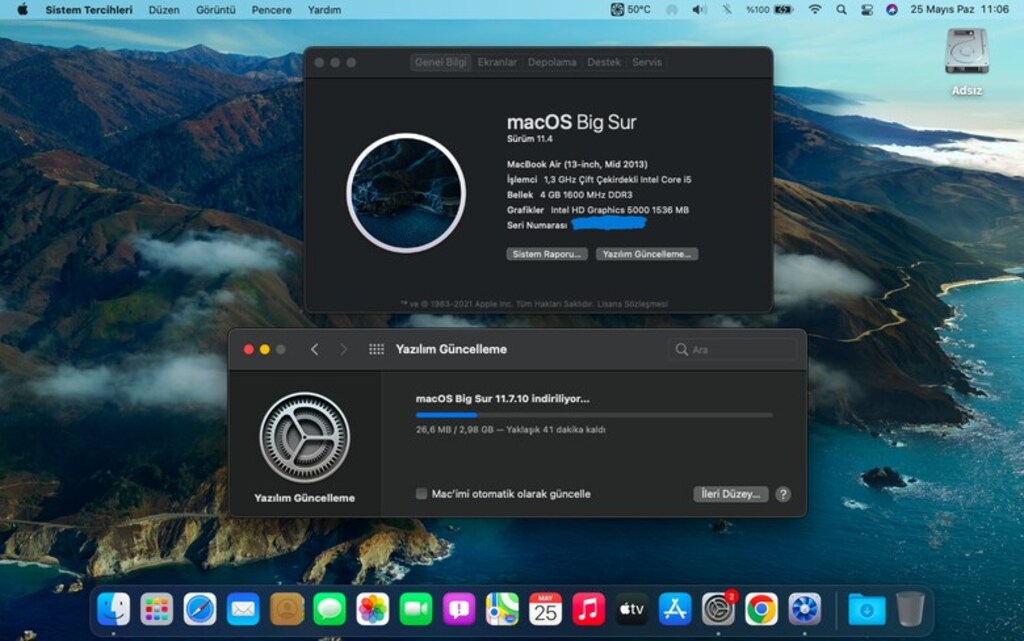This screenshot has height=641, width=1024.
Task: Click the Ara search field
Action: tap(733, 349)
